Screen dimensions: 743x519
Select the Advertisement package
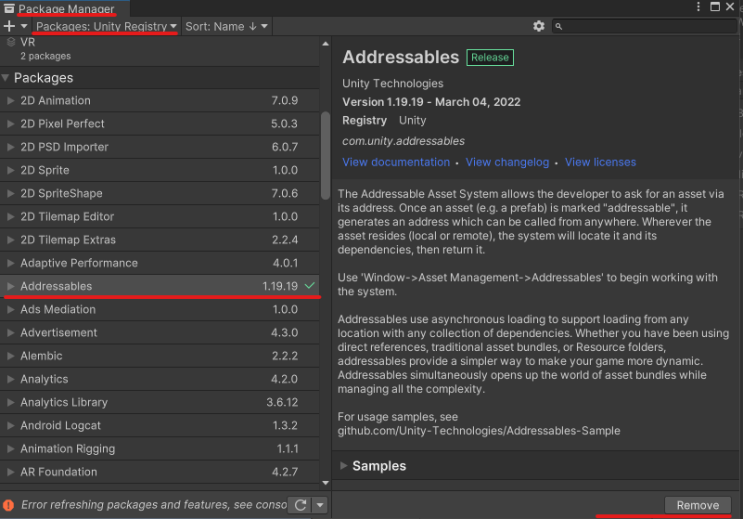pyautogui.click(x=160, y=333)
